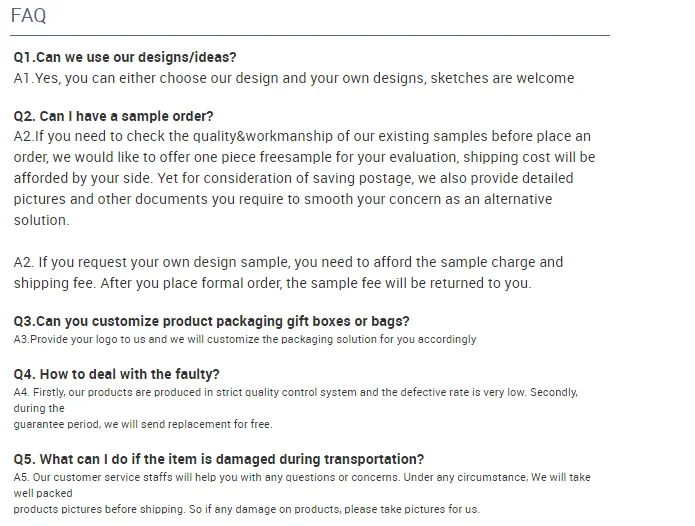Screen dimensions: 695x526
Task: Select the question about using our designs/ideas
Action: pyautogui.click(x=125, y=57)
